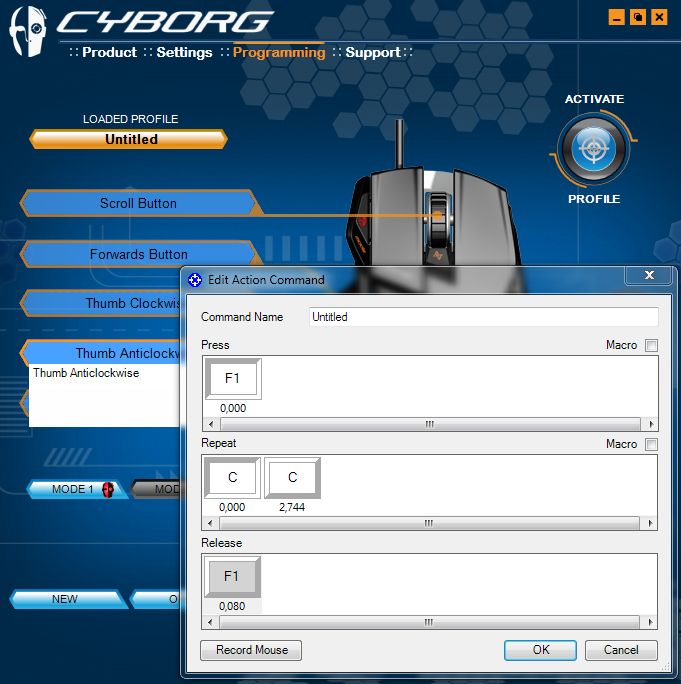Open the Loaded Profile Untitled selector
Image resolution: width=681 pixels, height=684 pixels.
pyautogui.click(x=131, y=140)
